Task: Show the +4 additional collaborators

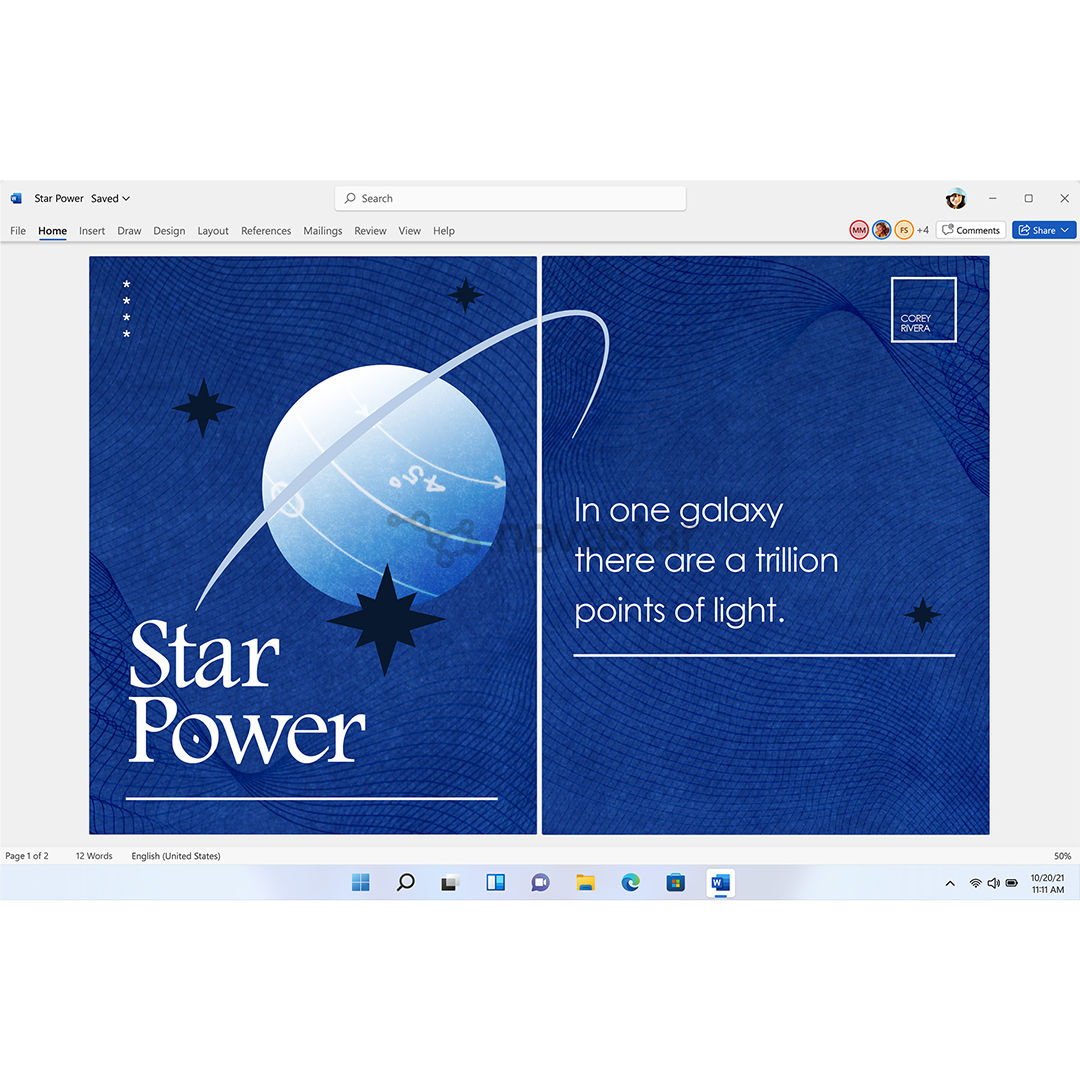Action: coord(923,230)
